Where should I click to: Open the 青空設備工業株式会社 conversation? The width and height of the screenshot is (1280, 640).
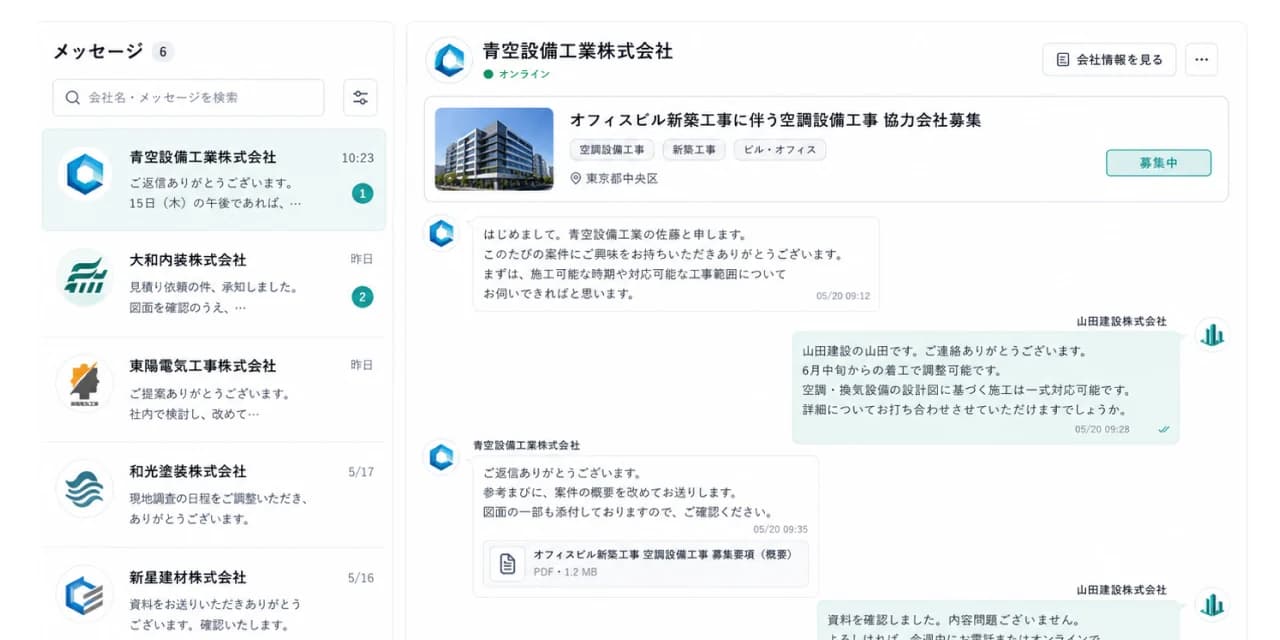(x=214, y=180)
